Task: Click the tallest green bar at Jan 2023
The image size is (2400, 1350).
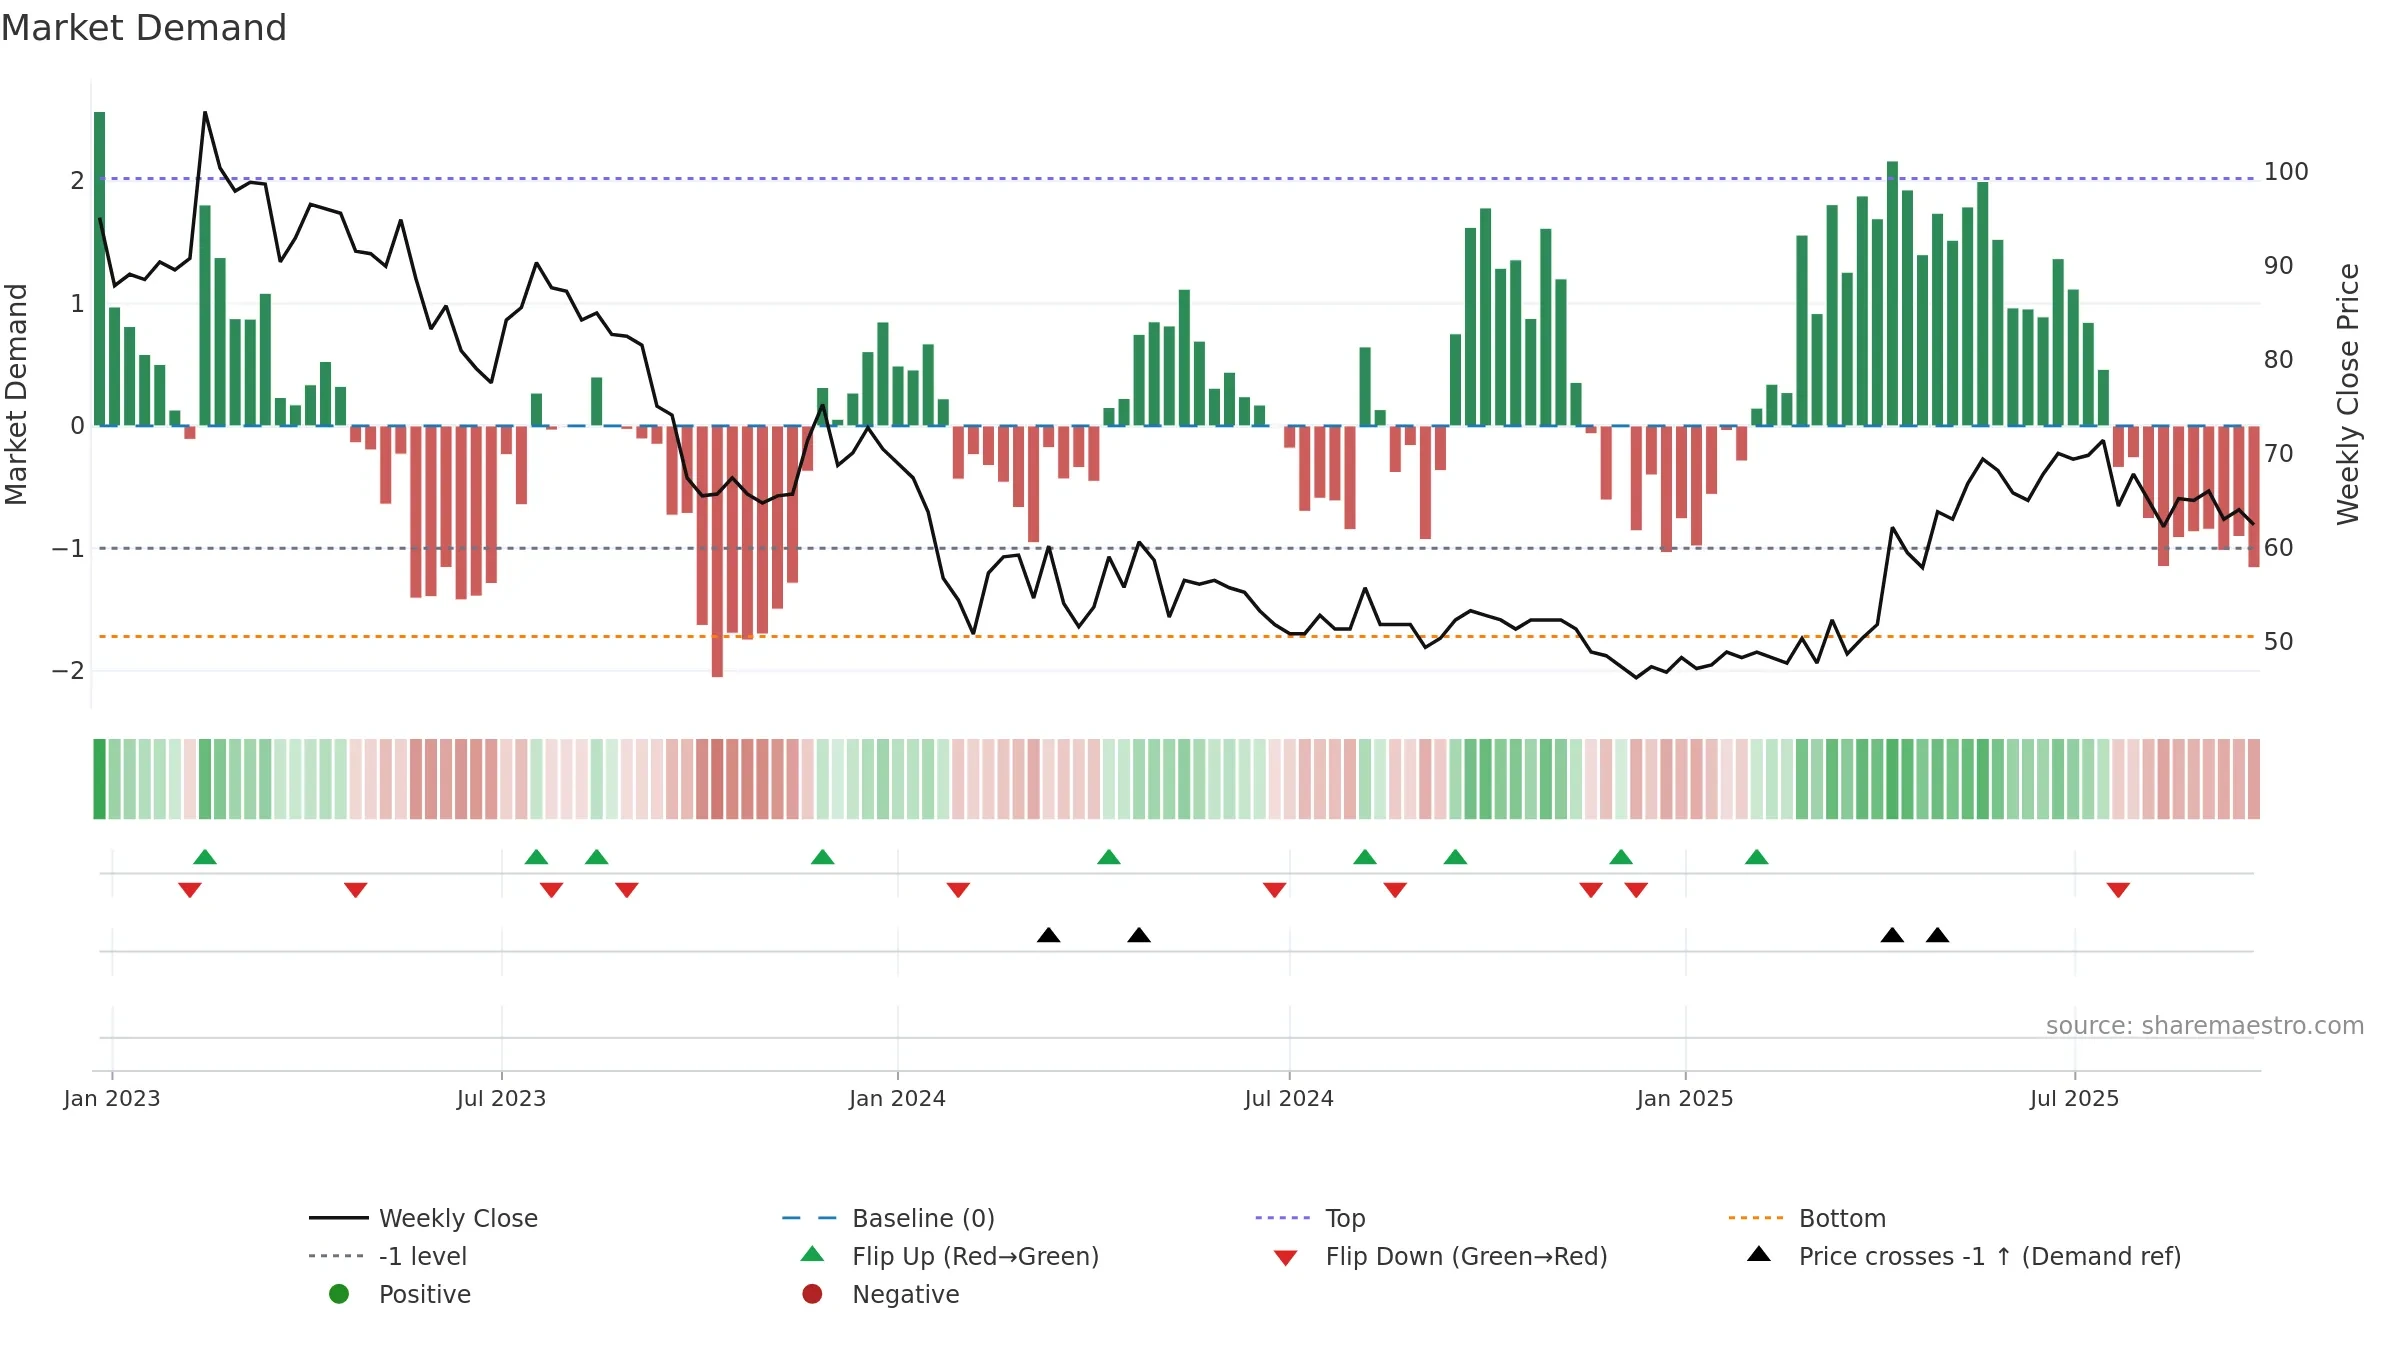Action: click(x=100, y=269)
